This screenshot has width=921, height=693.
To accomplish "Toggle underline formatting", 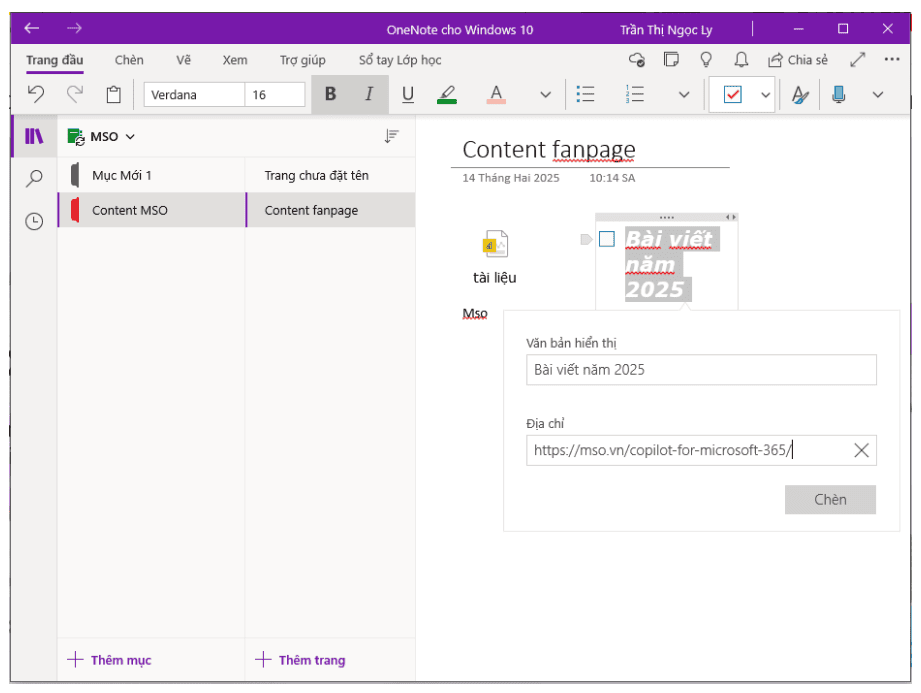I will [x=408, y=94].
